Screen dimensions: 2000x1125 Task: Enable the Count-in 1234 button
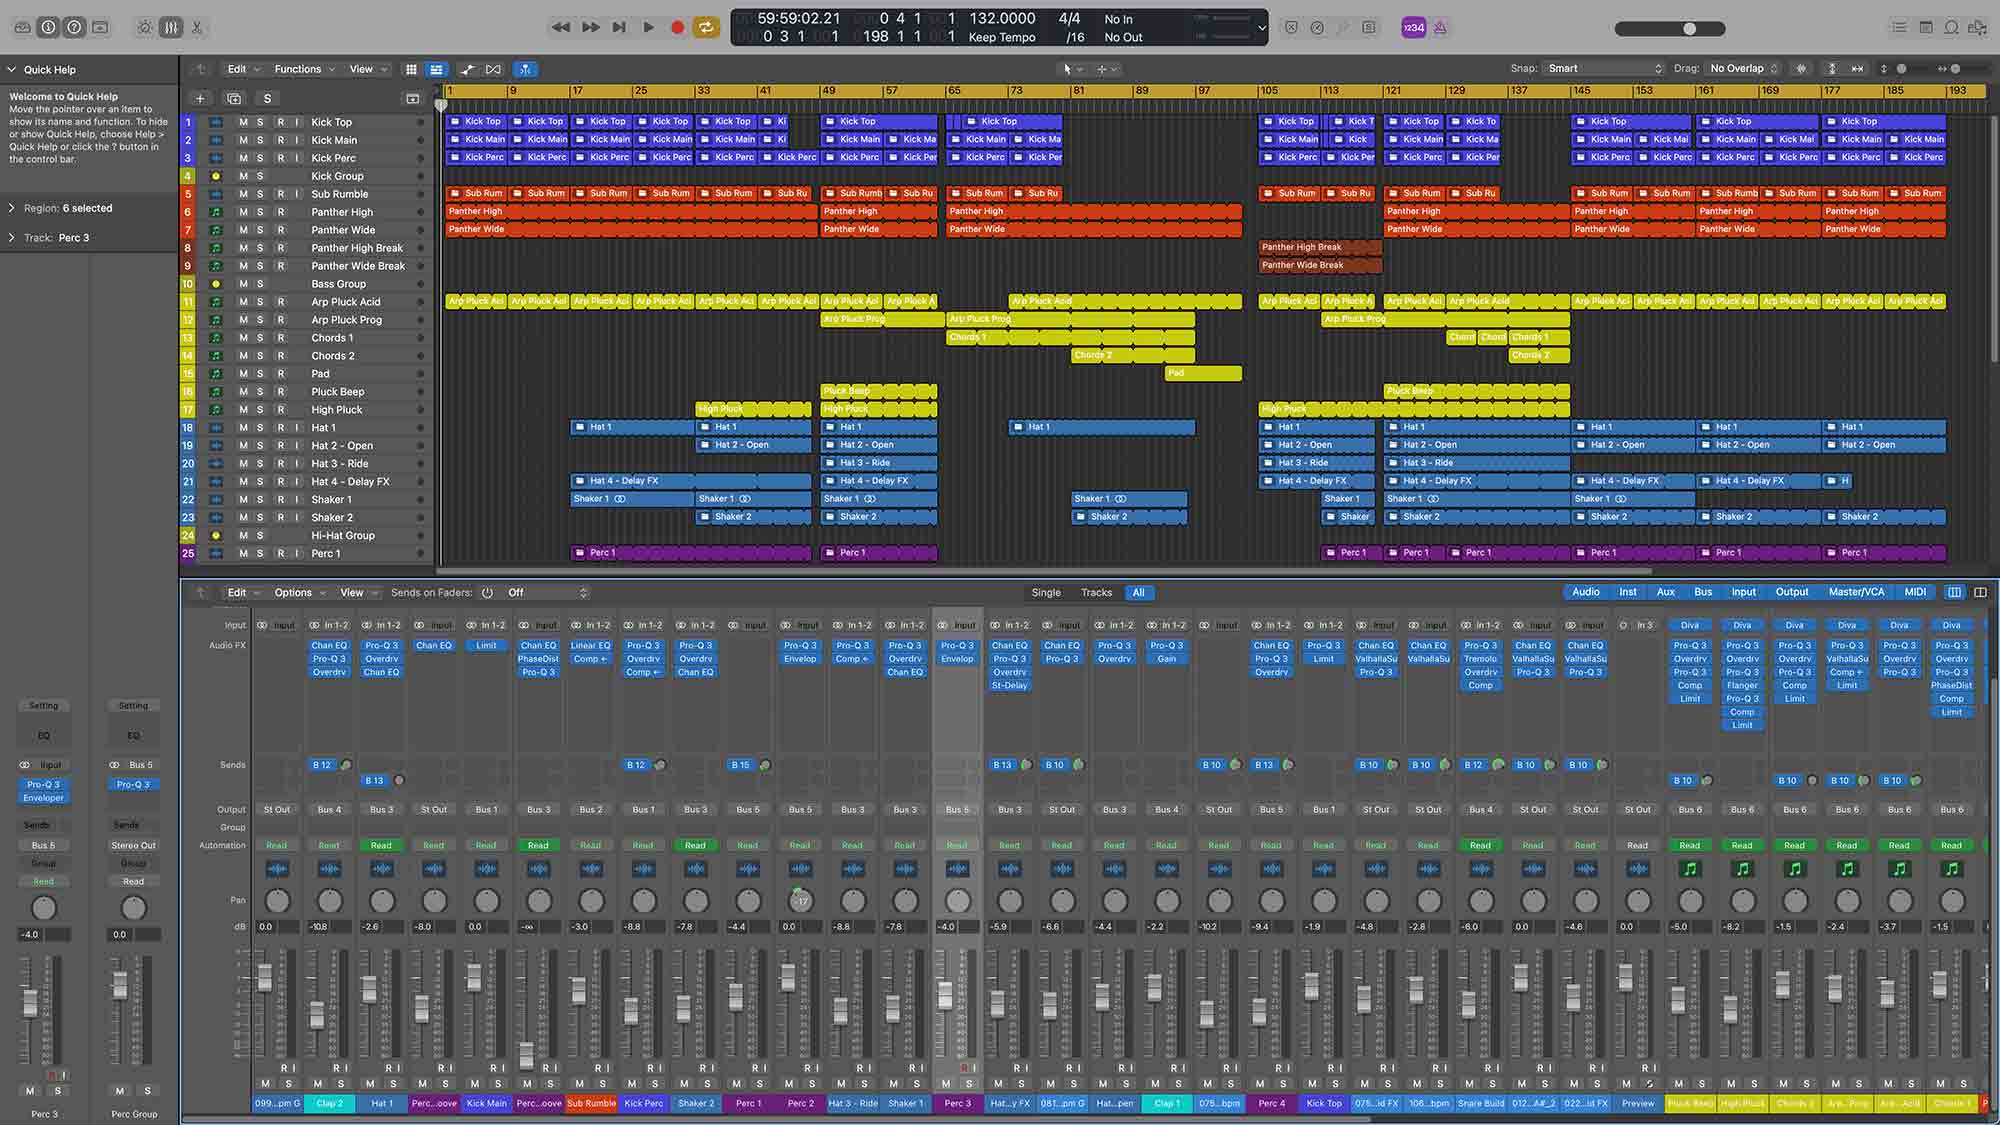1413,28
